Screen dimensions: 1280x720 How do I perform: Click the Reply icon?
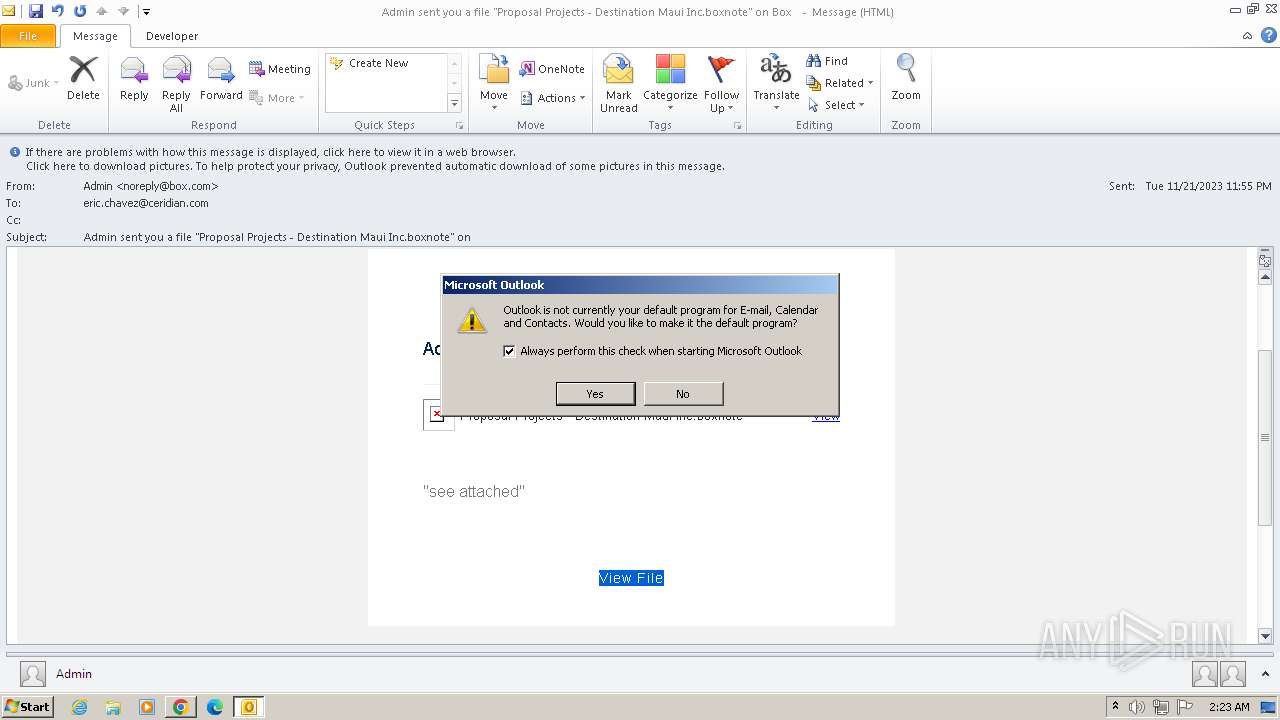point(134,78)
